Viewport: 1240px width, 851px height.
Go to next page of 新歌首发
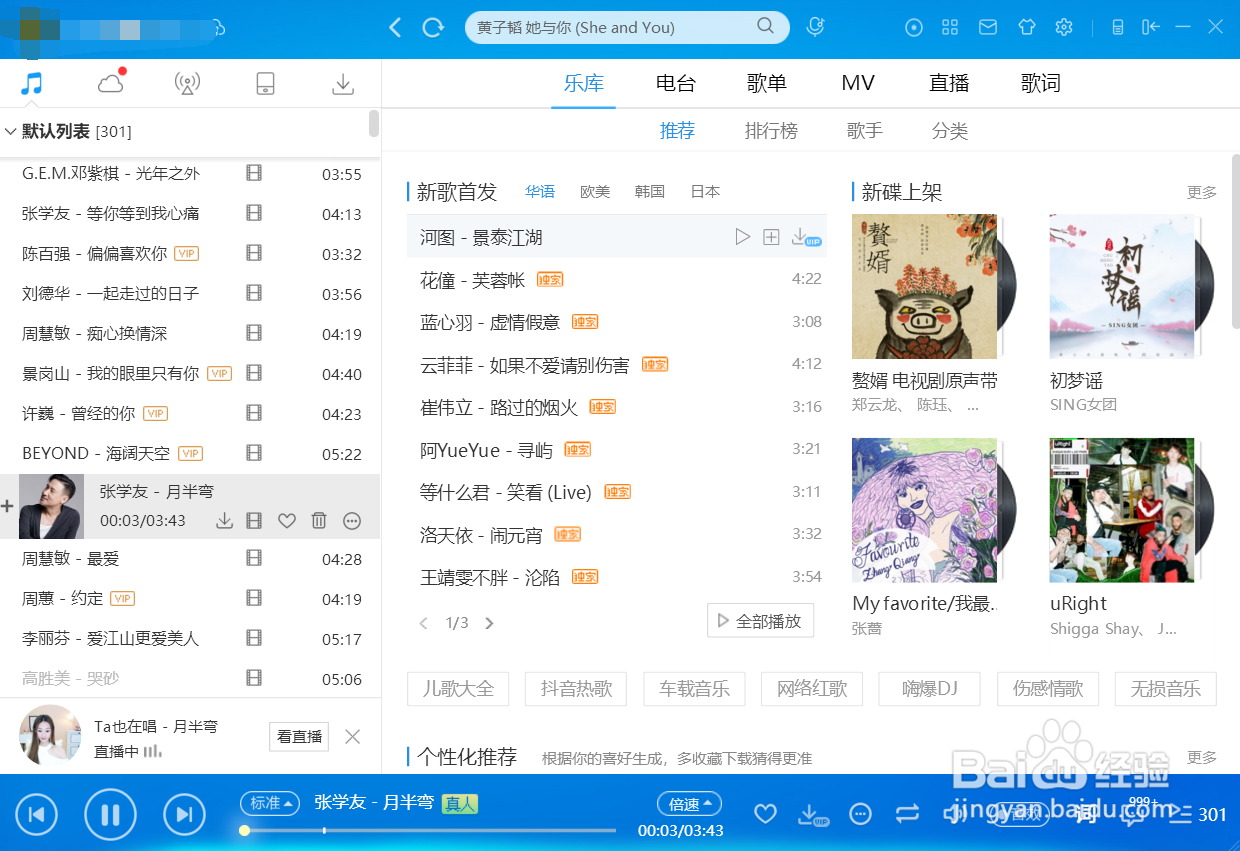click(489, 623)
